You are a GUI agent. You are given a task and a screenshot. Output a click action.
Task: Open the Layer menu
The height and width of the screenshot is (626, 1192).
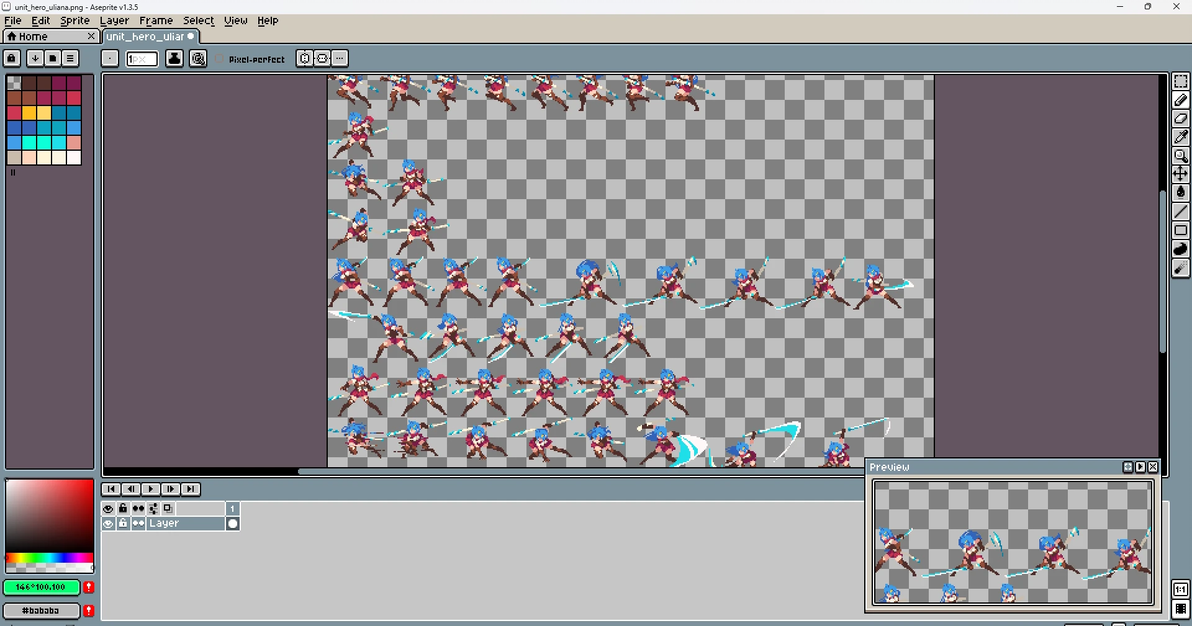(114, 21)
